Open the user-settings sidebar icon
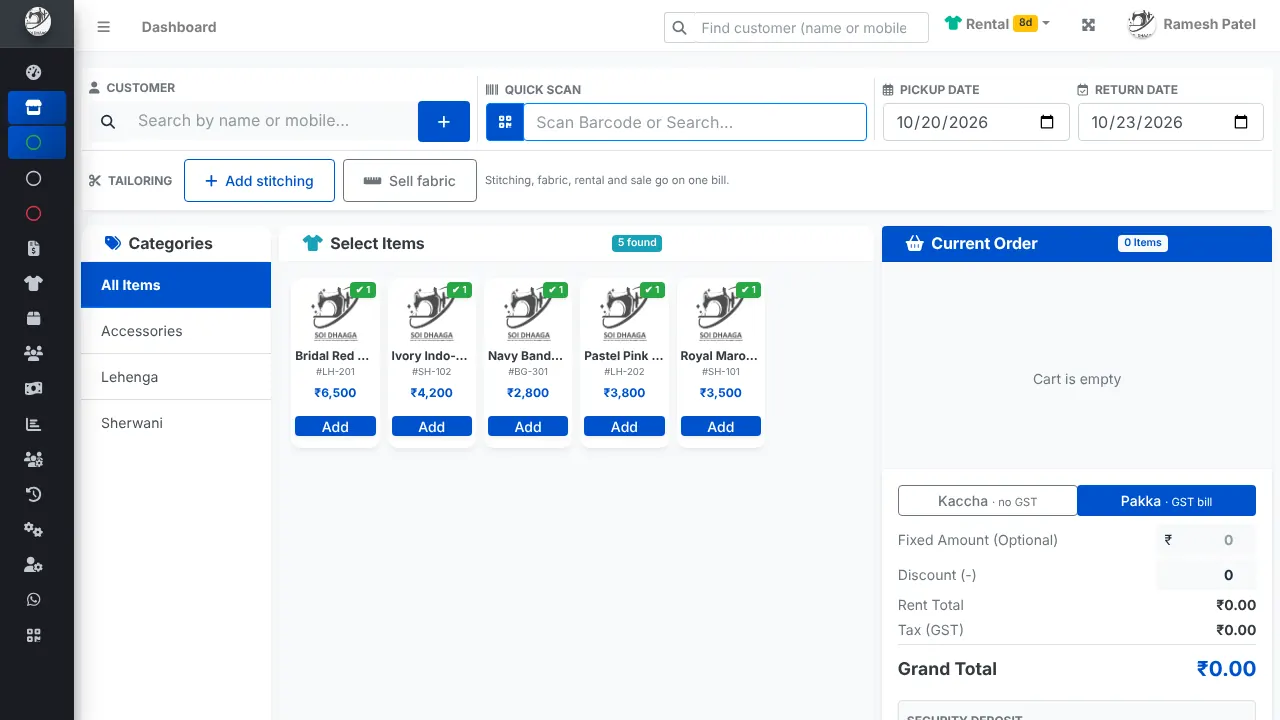The width and height of the screenshot is (1280, 720). point(33,565)
